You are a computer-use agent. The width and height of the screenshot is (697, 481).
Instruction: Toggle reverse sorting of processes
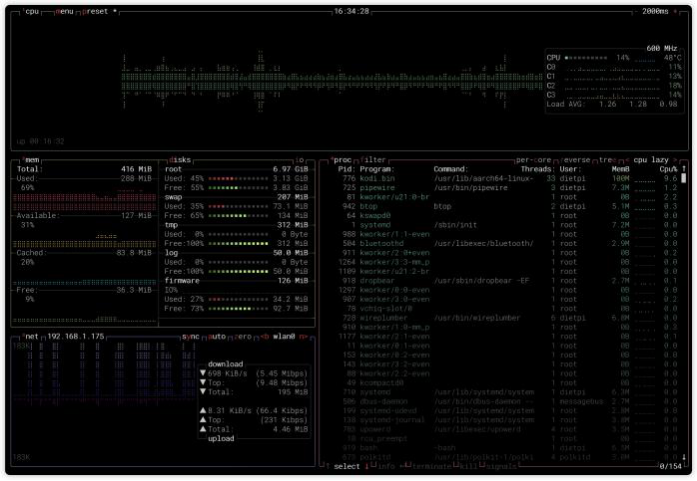(573, 159)
